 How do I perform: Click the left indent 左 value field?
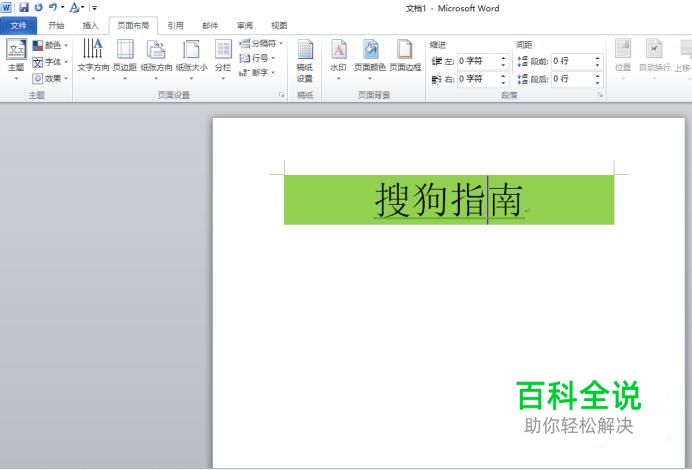(x=478, y=61)
